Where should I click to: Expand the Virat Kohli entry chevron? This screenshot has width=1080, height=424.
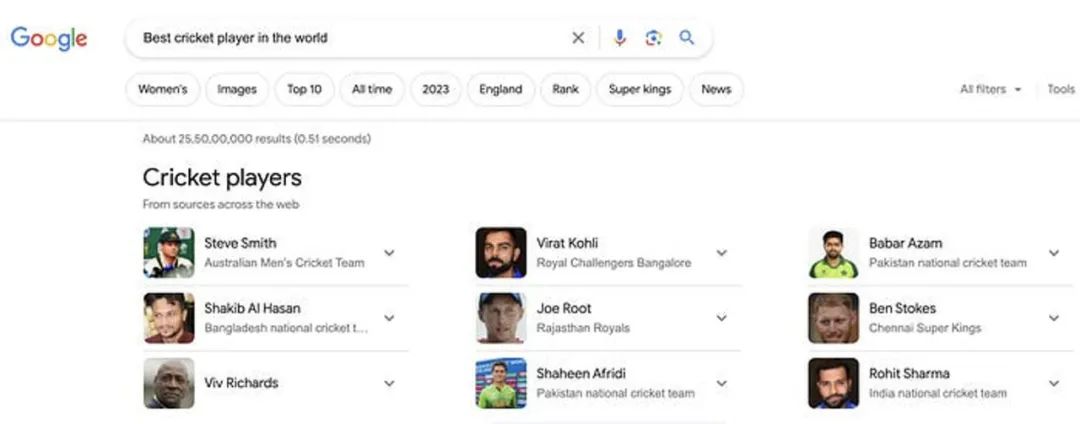721,253
